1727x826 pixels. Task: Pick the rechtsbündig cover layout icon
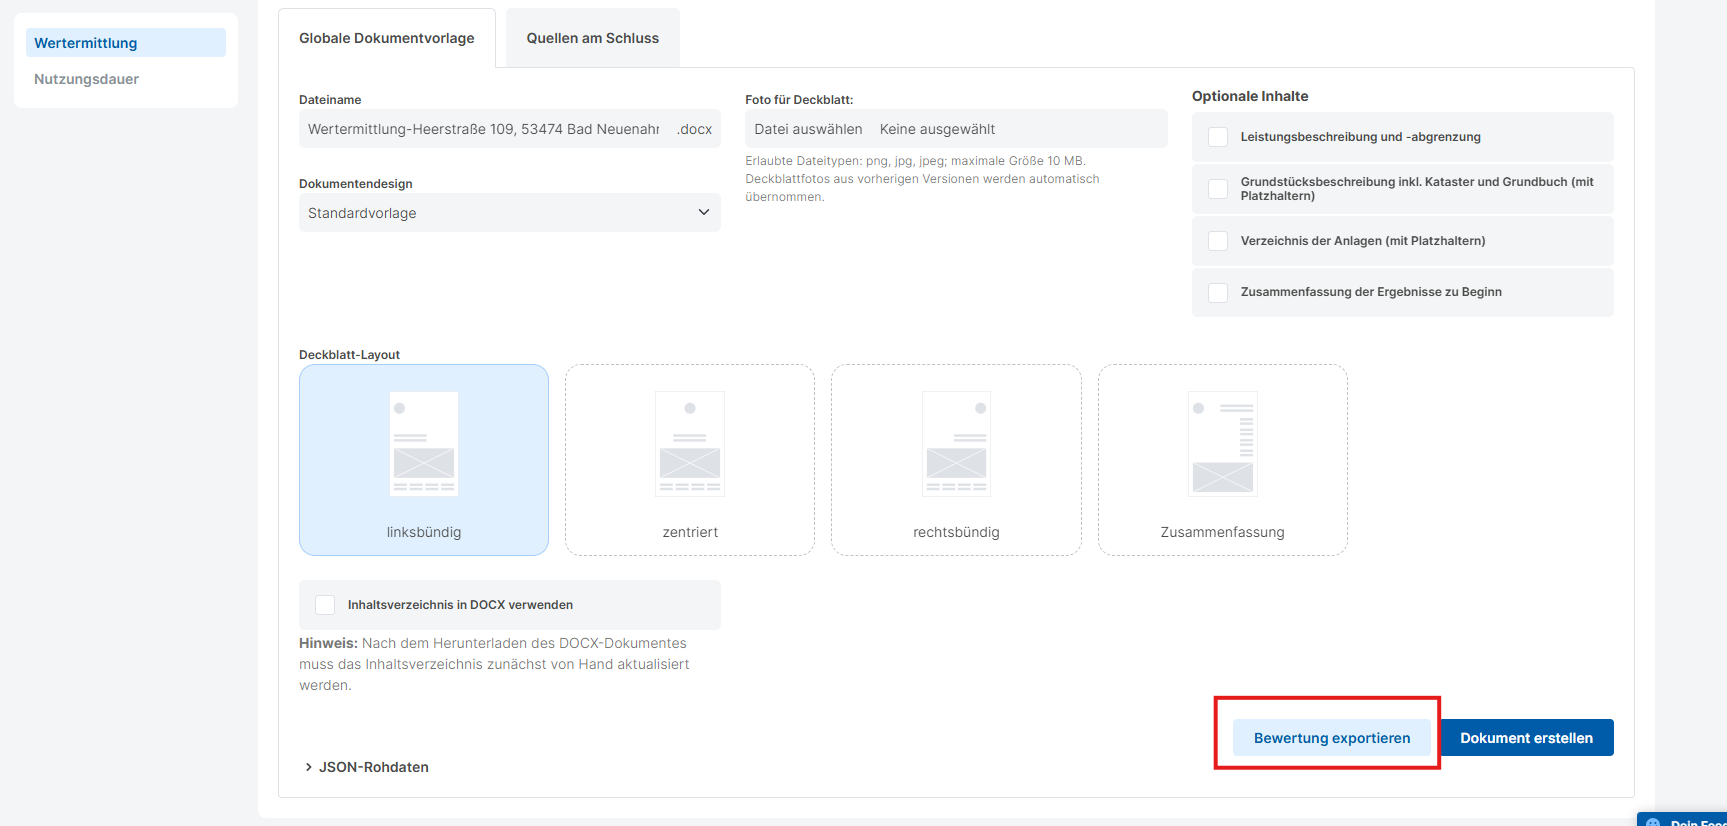(956, 445)
